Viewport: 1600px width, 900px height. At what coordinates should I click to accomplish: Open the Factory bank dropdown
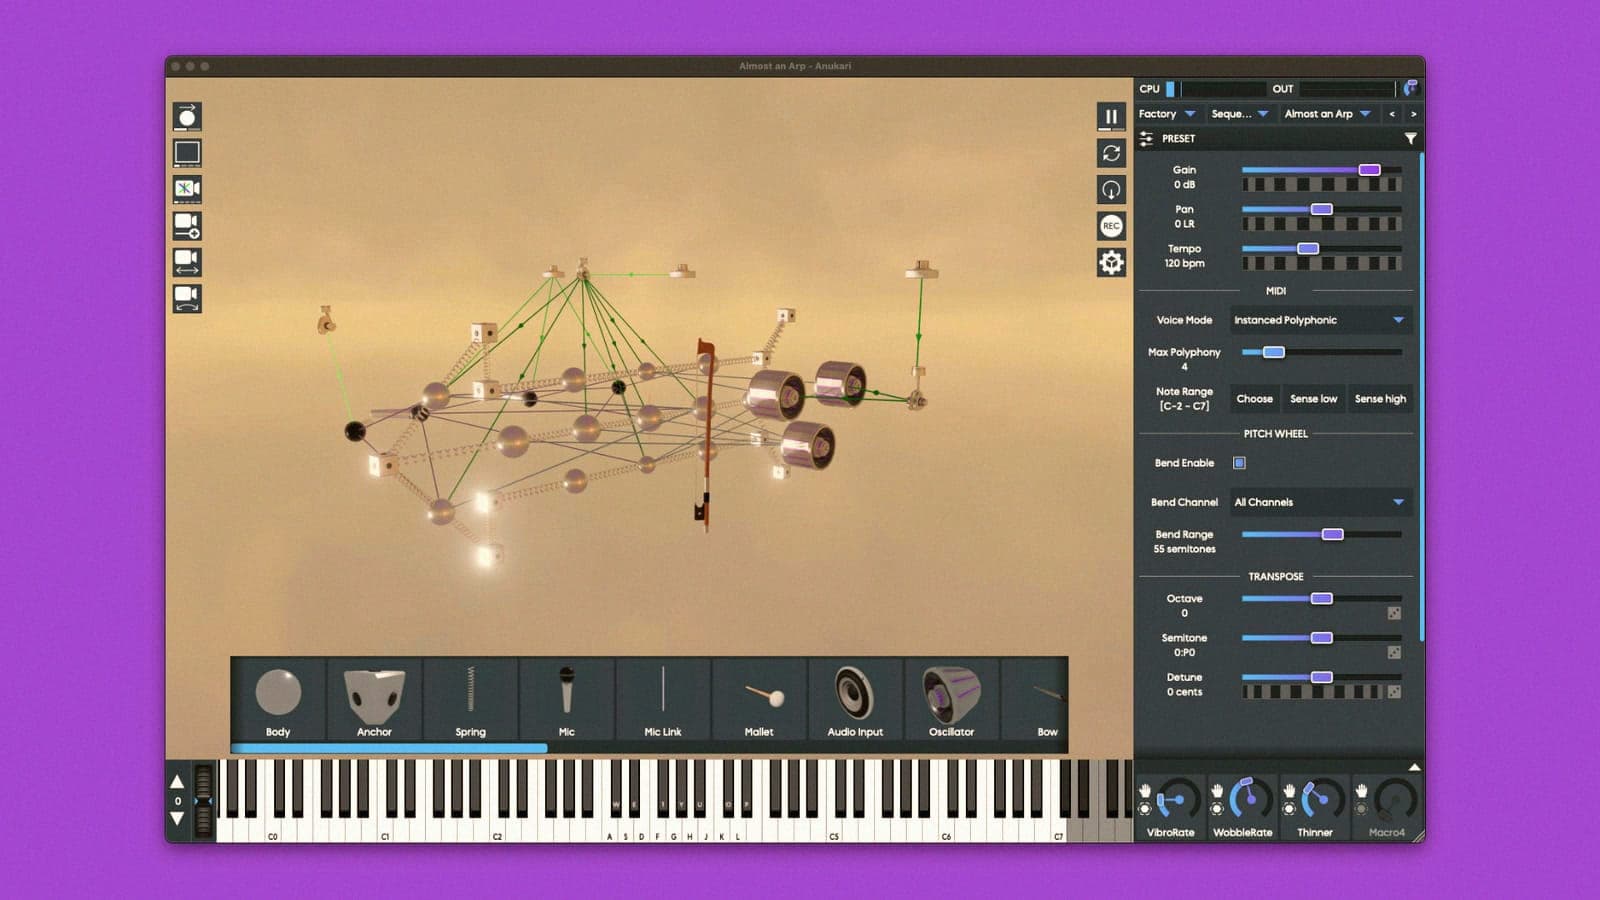(x=1167, y=114)
